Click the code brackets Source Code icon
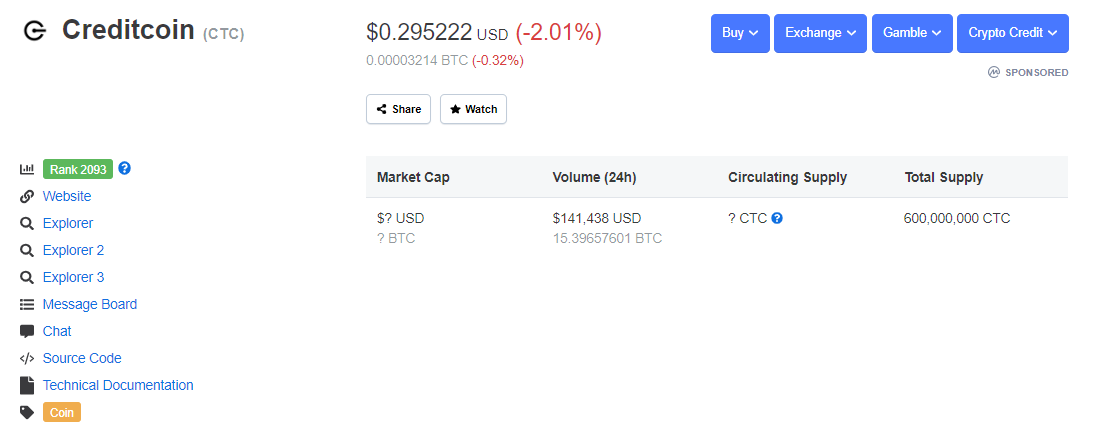The width and height of the screenshot is (1097, 440). coord(27,358)
